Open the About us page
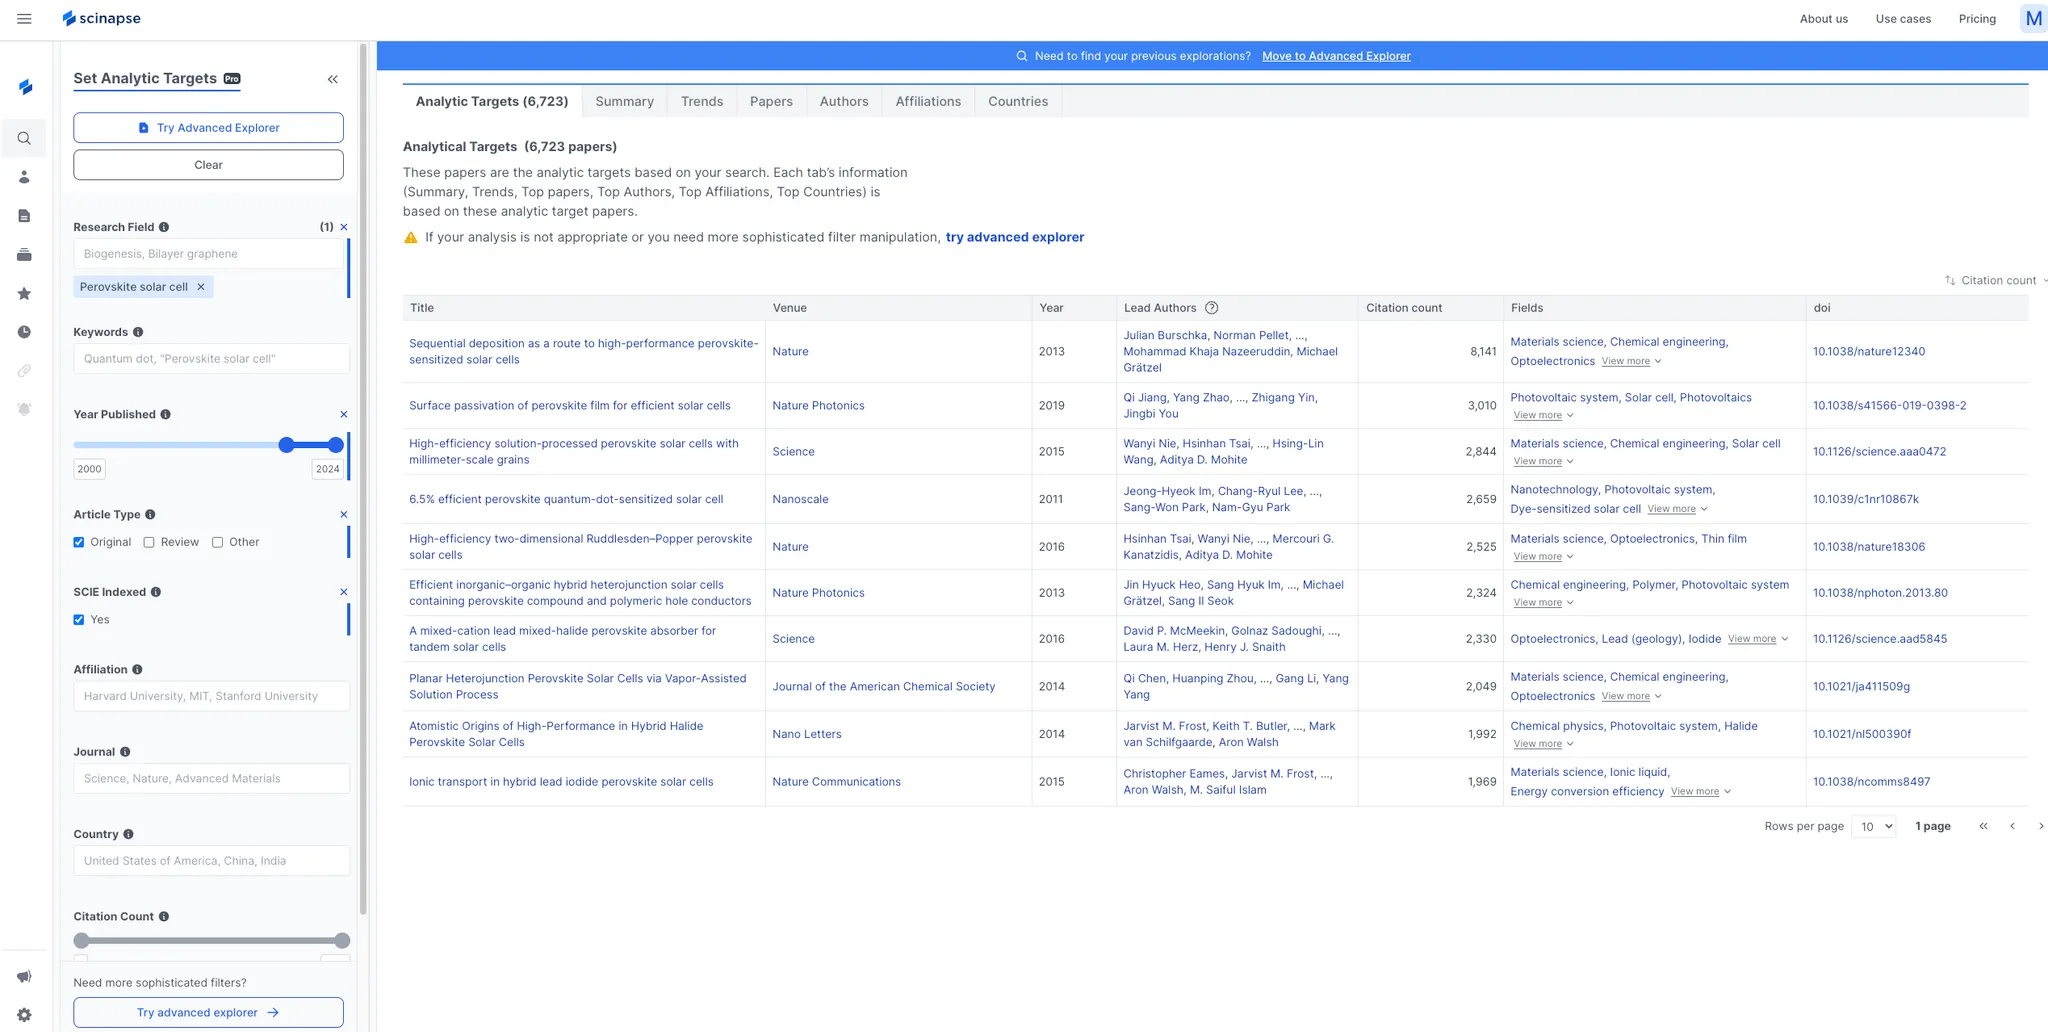 (1824, 19)
